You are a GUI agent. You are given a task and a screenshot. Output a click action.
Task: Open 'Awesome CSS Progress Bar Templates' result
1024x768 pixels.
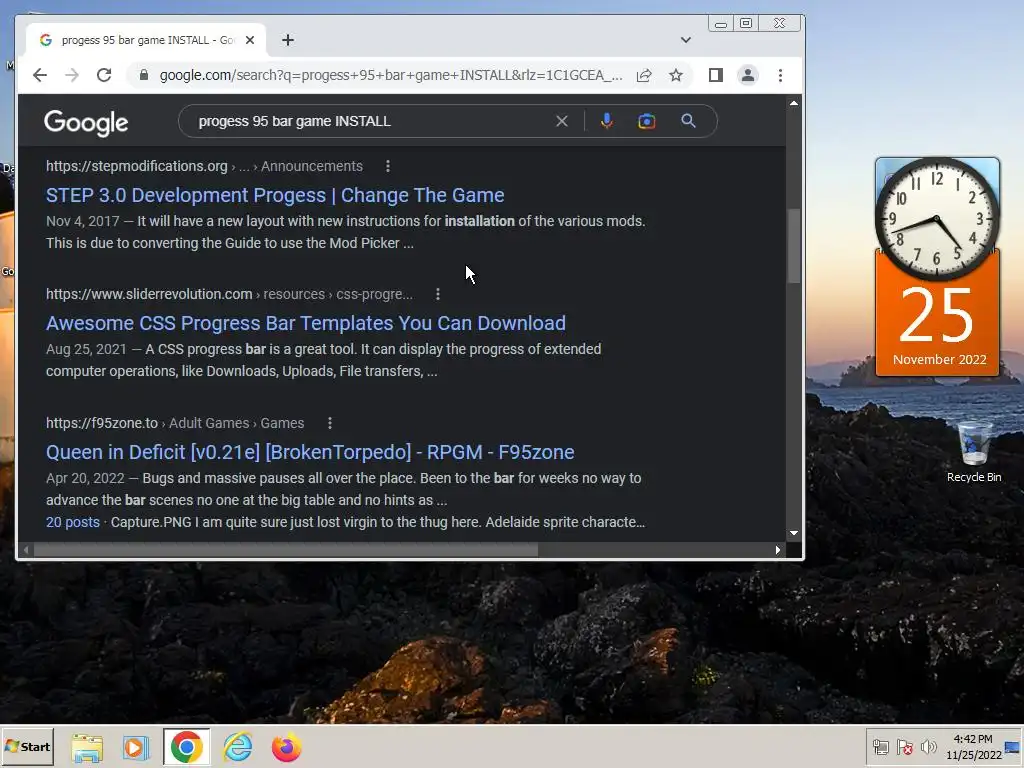(x=306, y=323)
